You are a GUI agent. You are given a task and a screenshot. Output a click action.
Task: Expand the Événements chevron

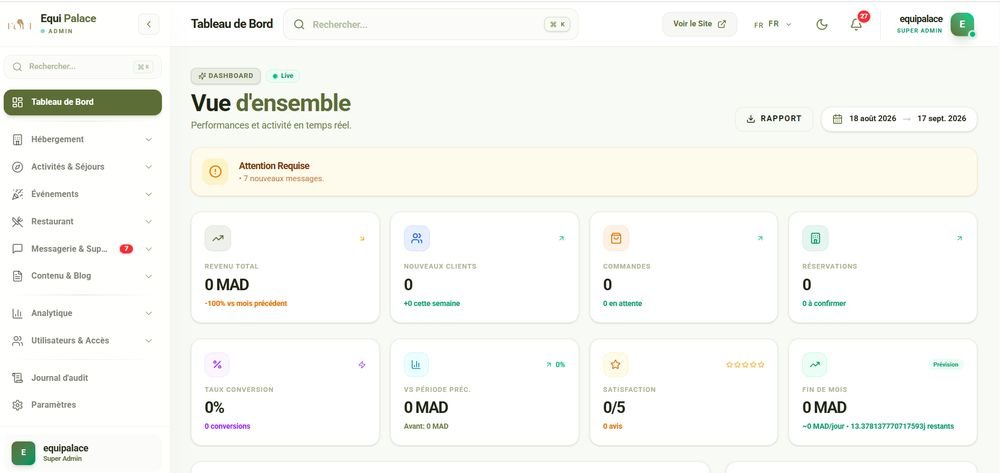click(149, 194)
